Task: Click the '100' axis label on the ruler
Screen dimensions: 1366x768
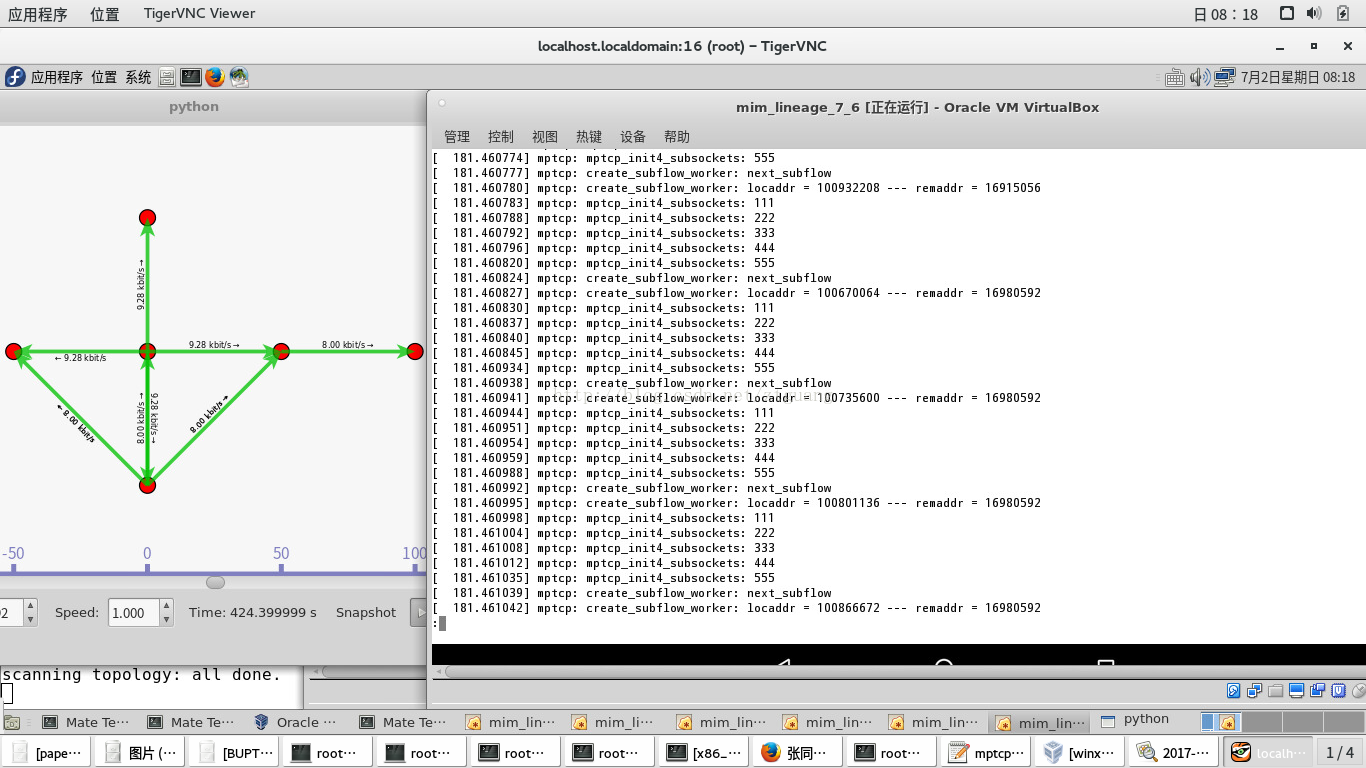Action: [414, 553]
